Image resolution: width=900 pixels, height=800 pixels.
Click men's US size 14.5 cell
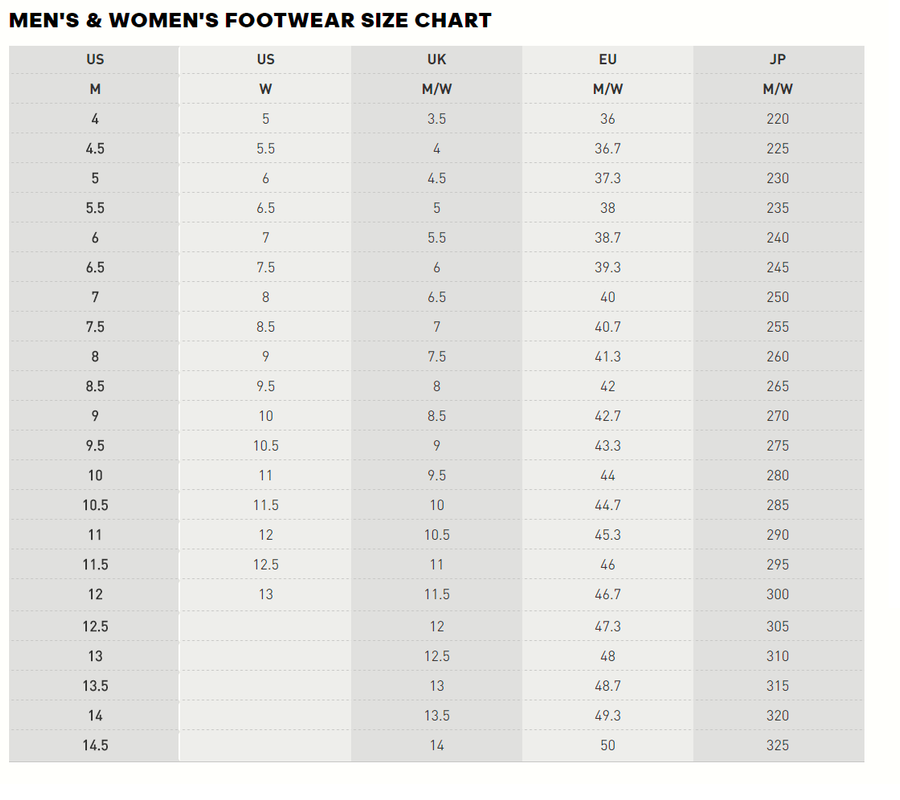click(95, 745)
